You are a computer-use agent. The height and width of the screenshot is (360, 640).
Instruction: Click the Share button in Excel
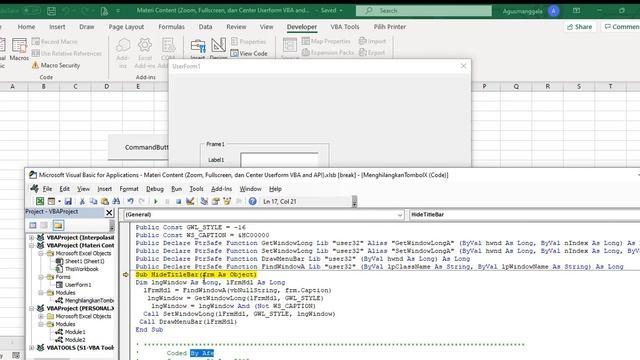coord(580,27)
